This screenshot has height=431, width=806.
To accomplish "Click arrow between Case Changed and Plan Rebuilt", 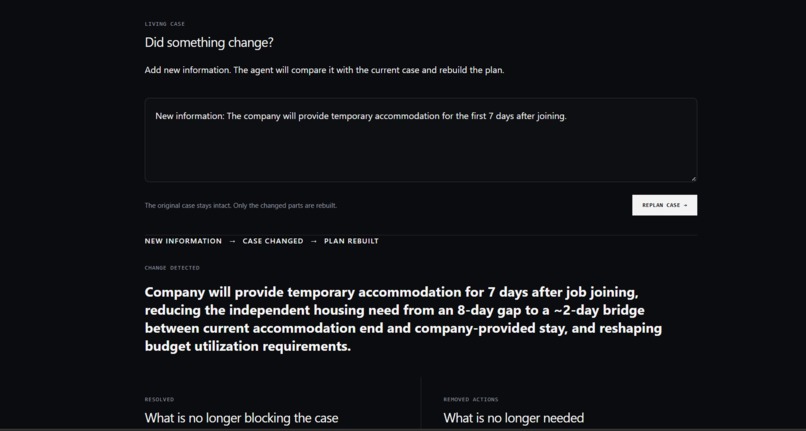I will [314, 241].
